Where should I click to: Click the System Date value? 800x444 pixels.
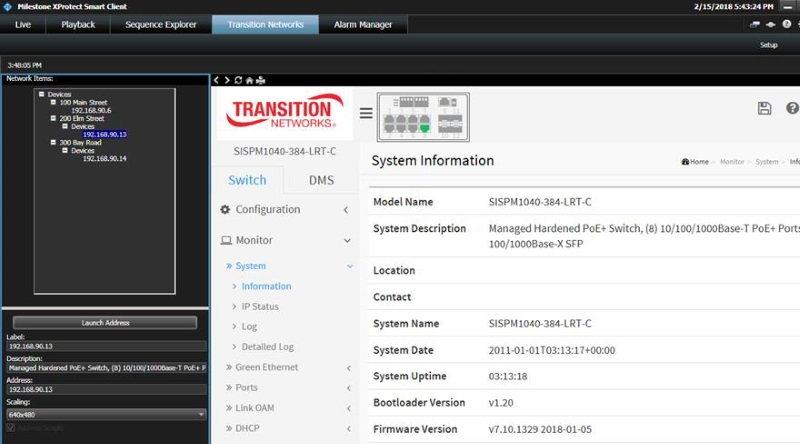pyautogui.click(x=552, y=350)
